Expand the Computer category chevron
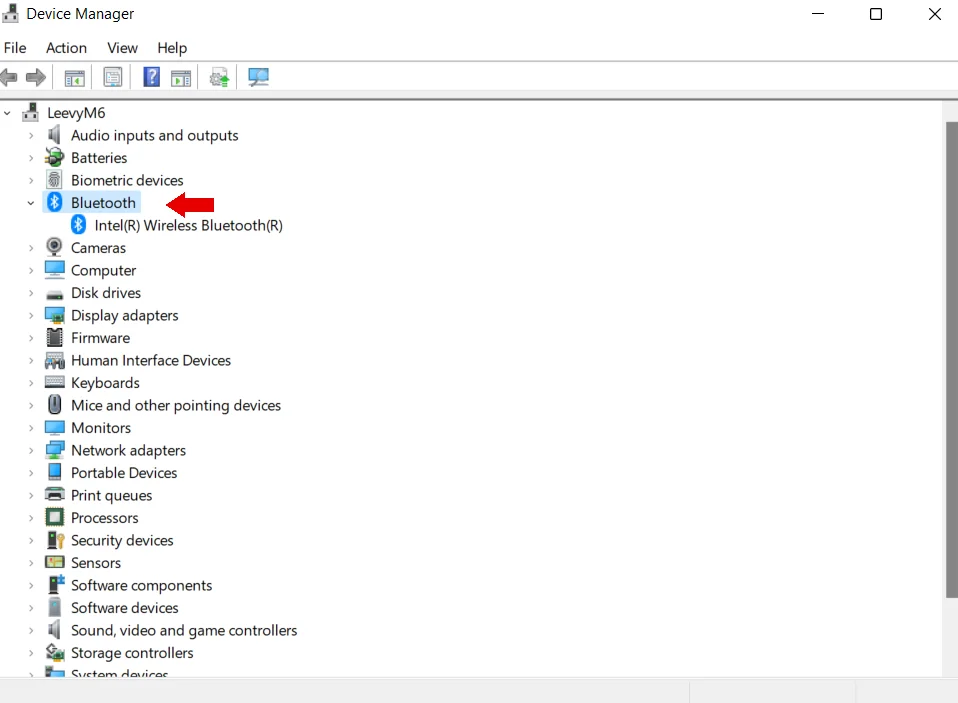 click(31, 271)
